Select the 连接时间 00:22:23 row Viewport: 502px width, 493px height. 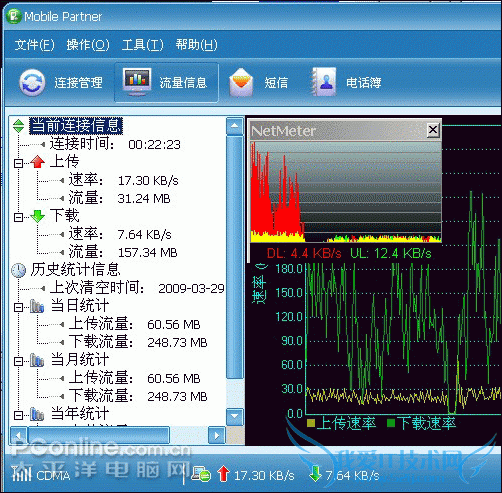coord(115,144)
